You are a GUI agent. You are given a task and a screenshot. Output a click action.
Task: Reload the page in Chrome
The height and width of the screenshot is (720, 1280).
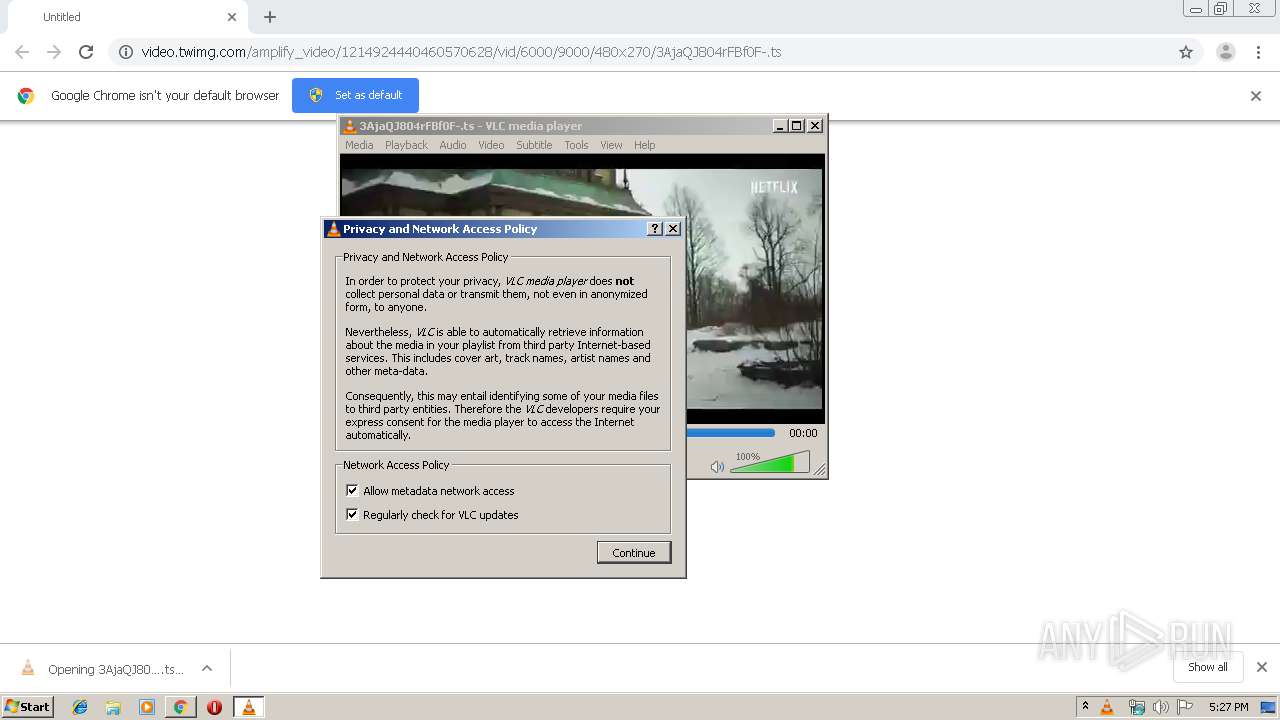click(86, 52)
